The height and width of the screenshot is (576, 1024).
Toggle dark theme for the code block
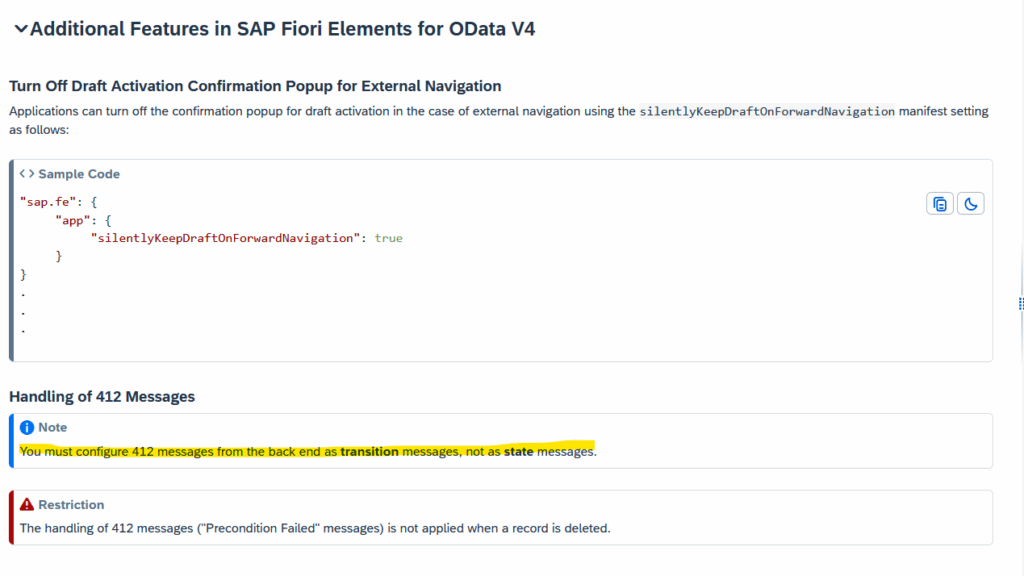[970, 204]
